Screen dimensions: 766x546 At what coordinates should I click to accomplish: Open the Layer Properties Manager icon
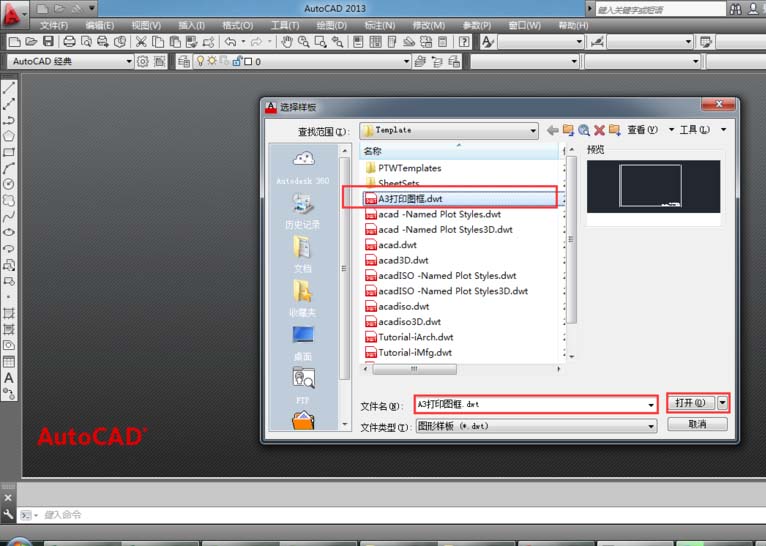184,62
